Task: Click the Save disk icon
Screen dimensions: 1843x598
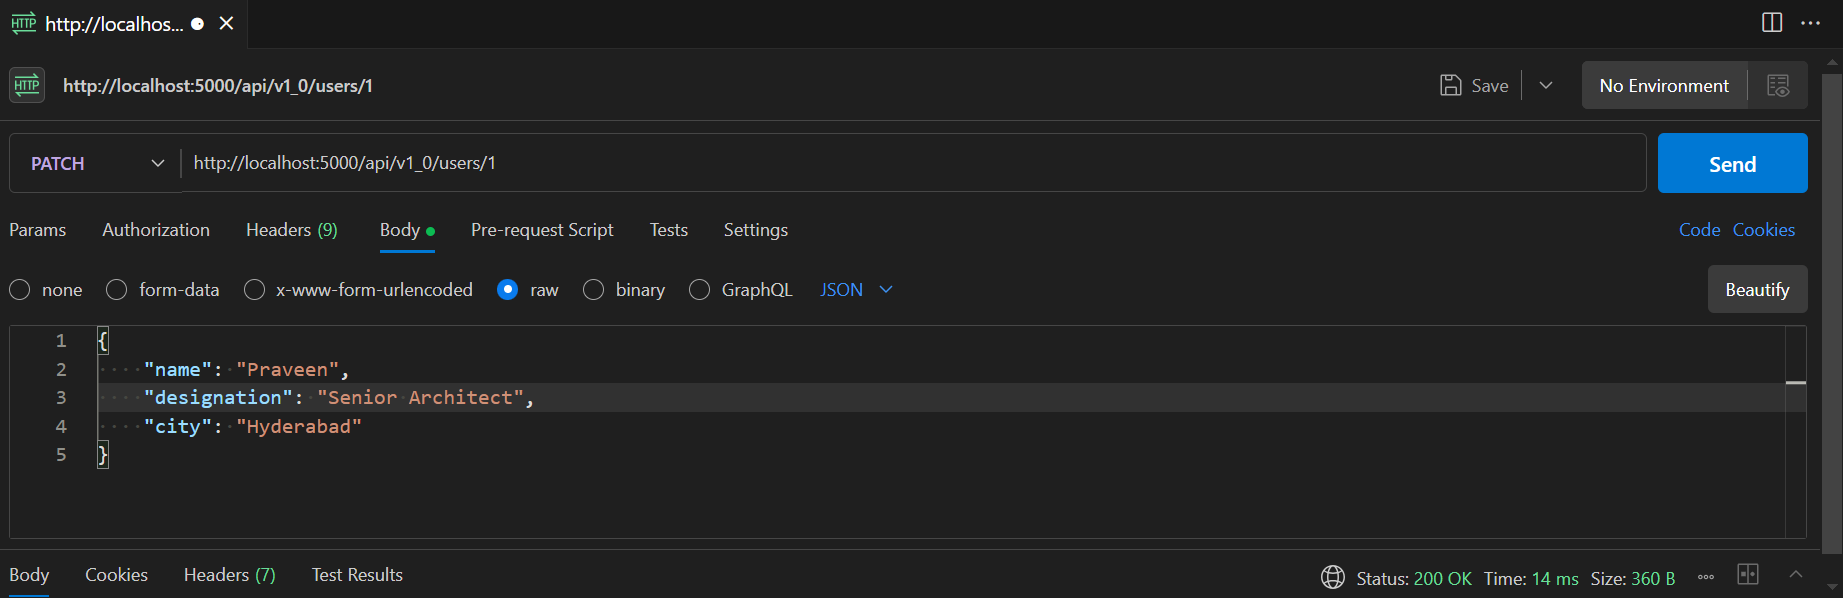Action: (x=1450, y=85)
